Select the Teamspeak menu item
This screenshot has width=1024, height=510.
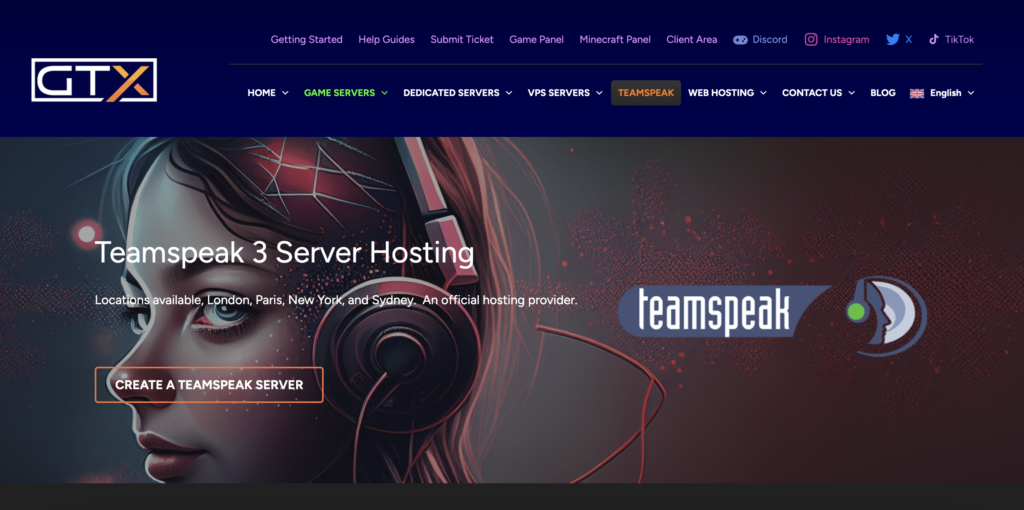[x=646, y=93]
